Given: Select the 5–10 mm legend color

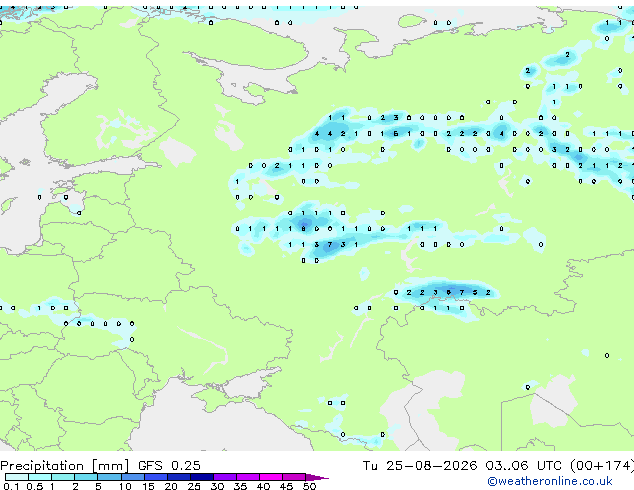Looking at the screenshot, I should click(109, 477).
